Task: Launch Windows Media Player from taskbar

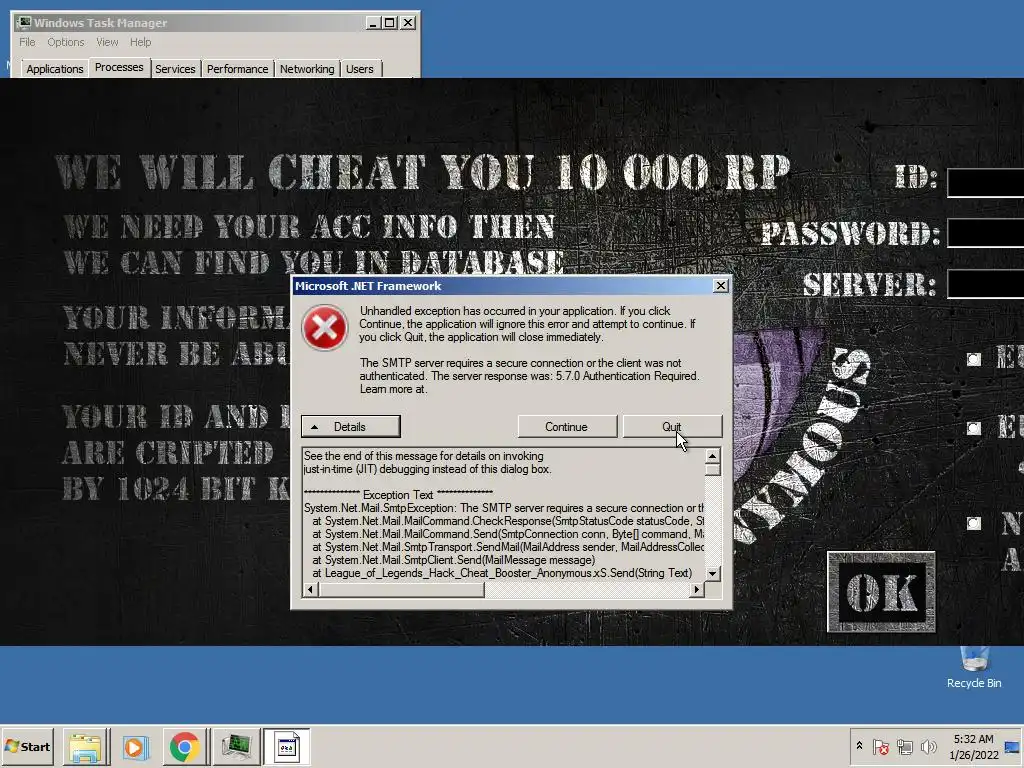Action: [x=135, y=747]
